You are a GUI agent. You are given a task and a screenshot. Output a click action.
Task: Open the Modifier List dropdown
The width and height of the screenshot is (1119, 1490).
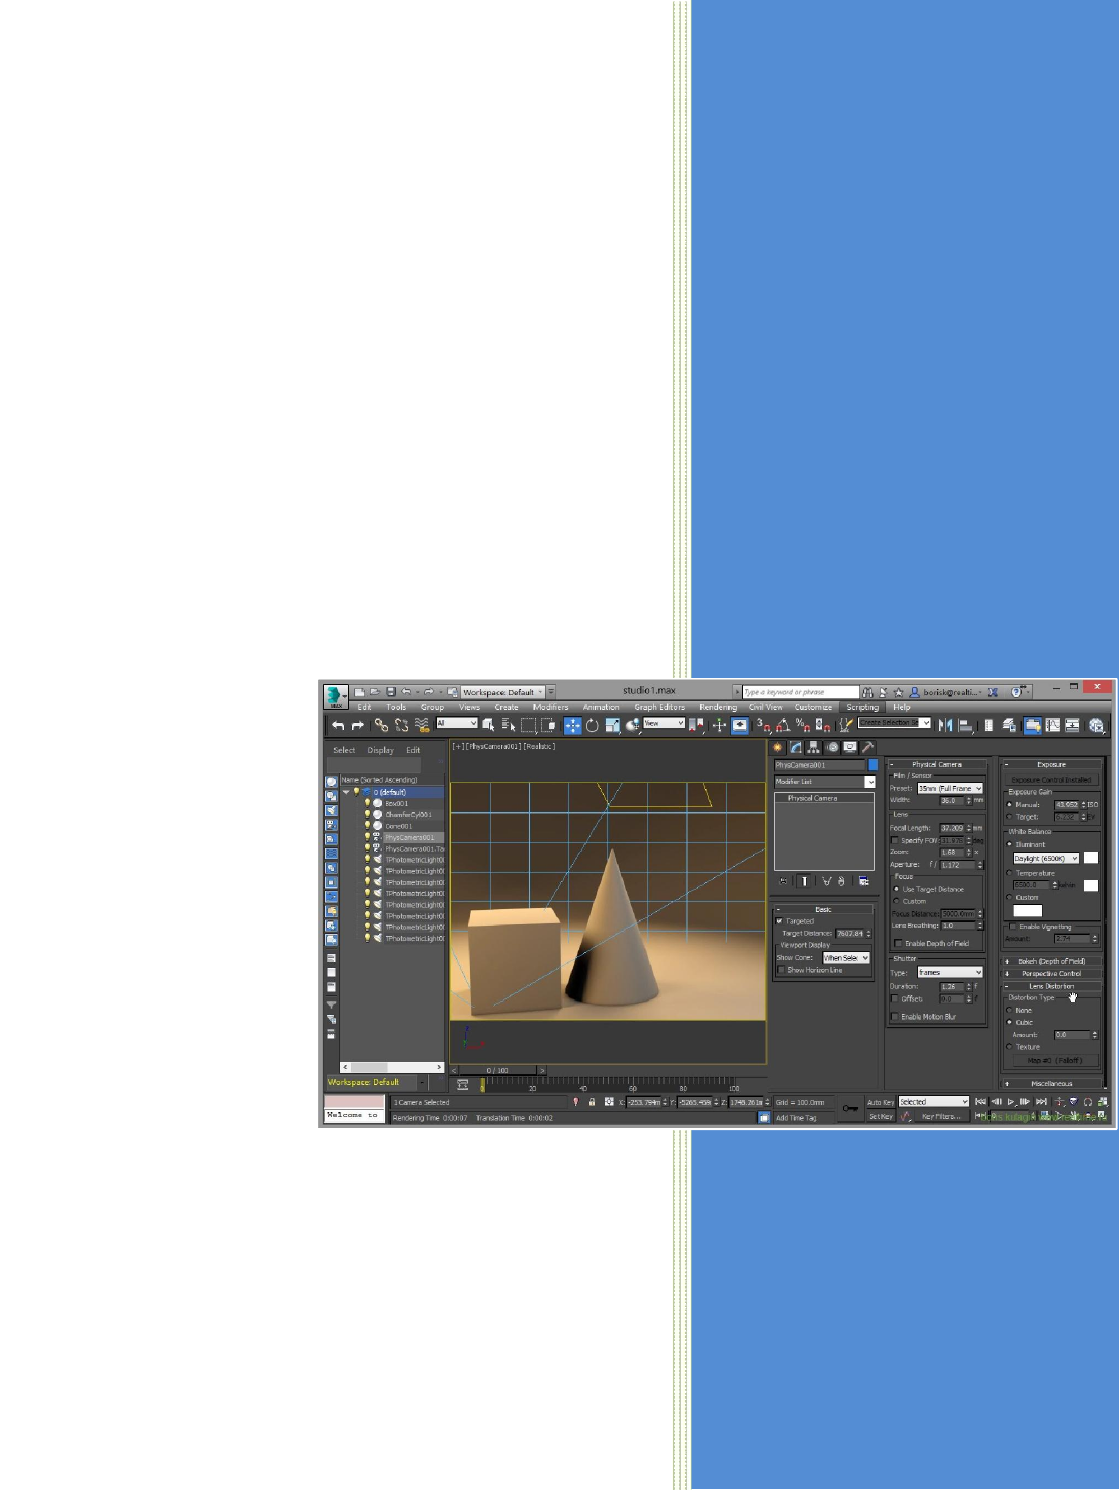pyautogui.click(x=869, y=782)
